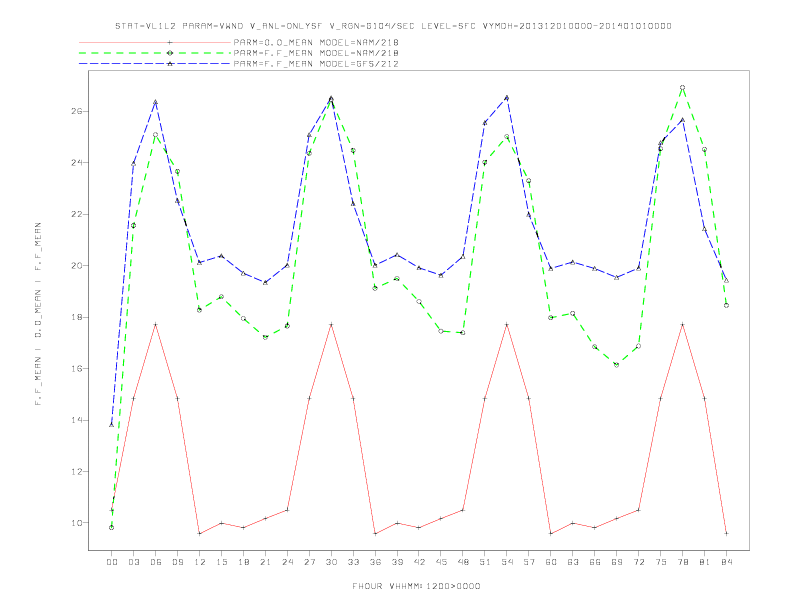Image resolution: width=792 pixels, height=612 pixels.
Task: Click x-axis tick label 78
Action: (x=682, y=562)
